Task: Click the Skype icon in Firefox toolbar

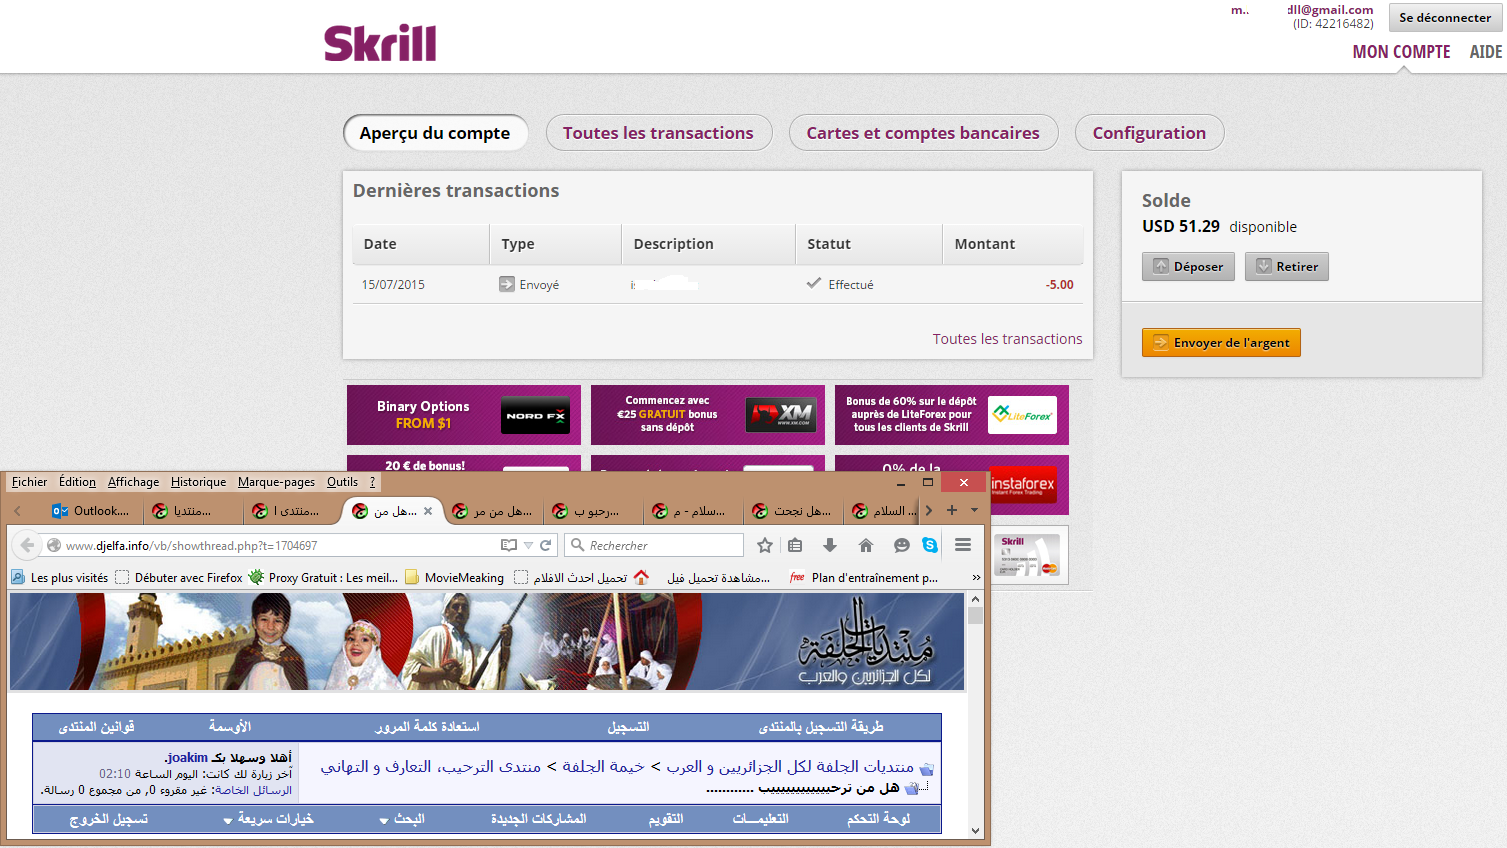Action: pyautogui.click(x=930, y=545)
